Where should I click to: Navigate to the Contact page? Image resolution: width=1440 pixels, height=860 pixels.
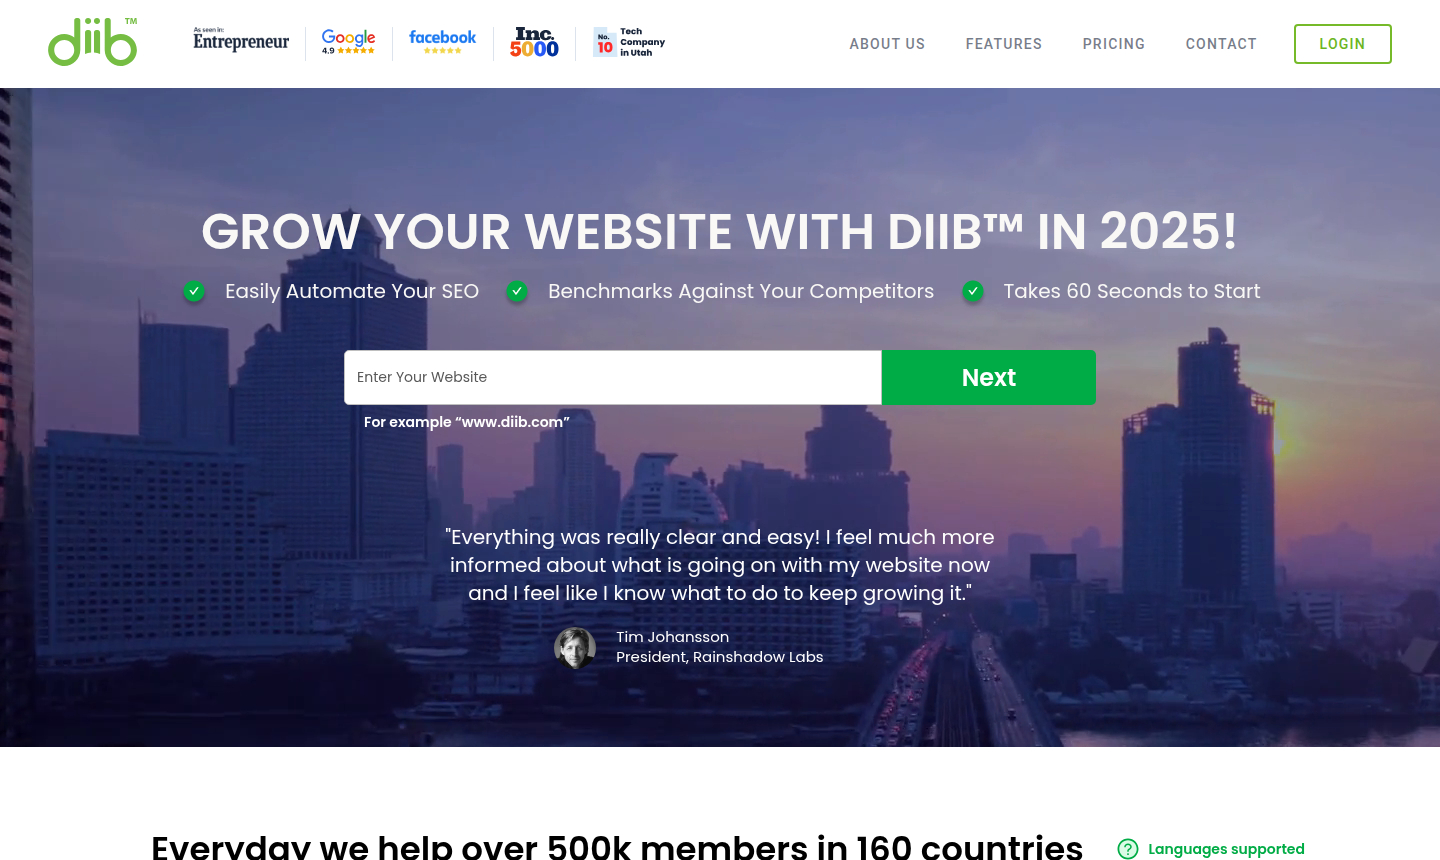point(1221,44)
